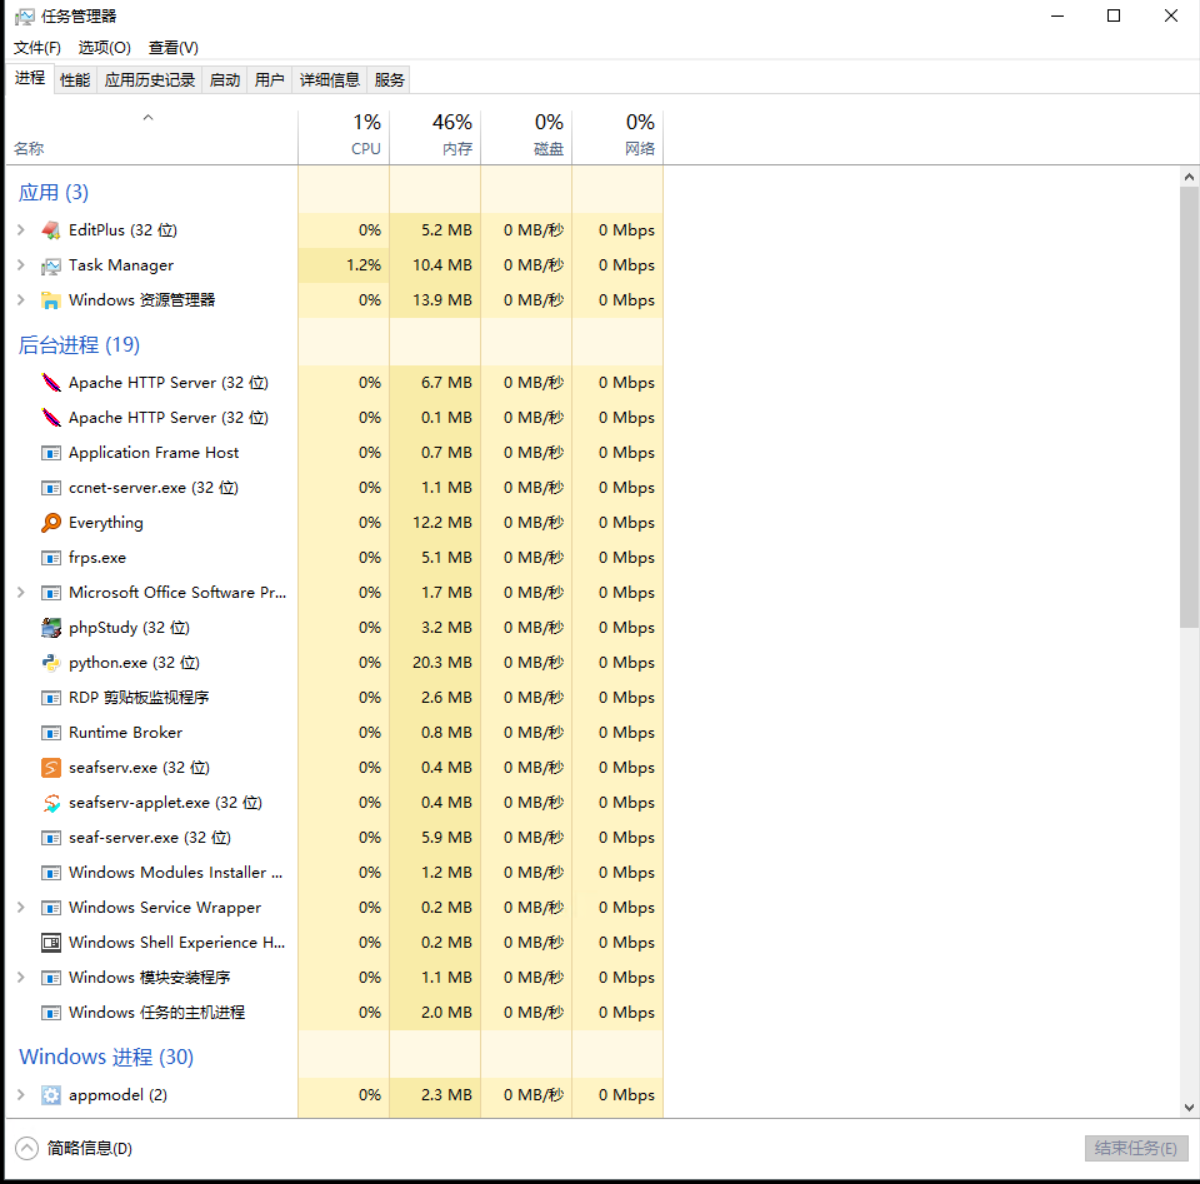
Task: Click the python.exe process icon
Action: 51,663
